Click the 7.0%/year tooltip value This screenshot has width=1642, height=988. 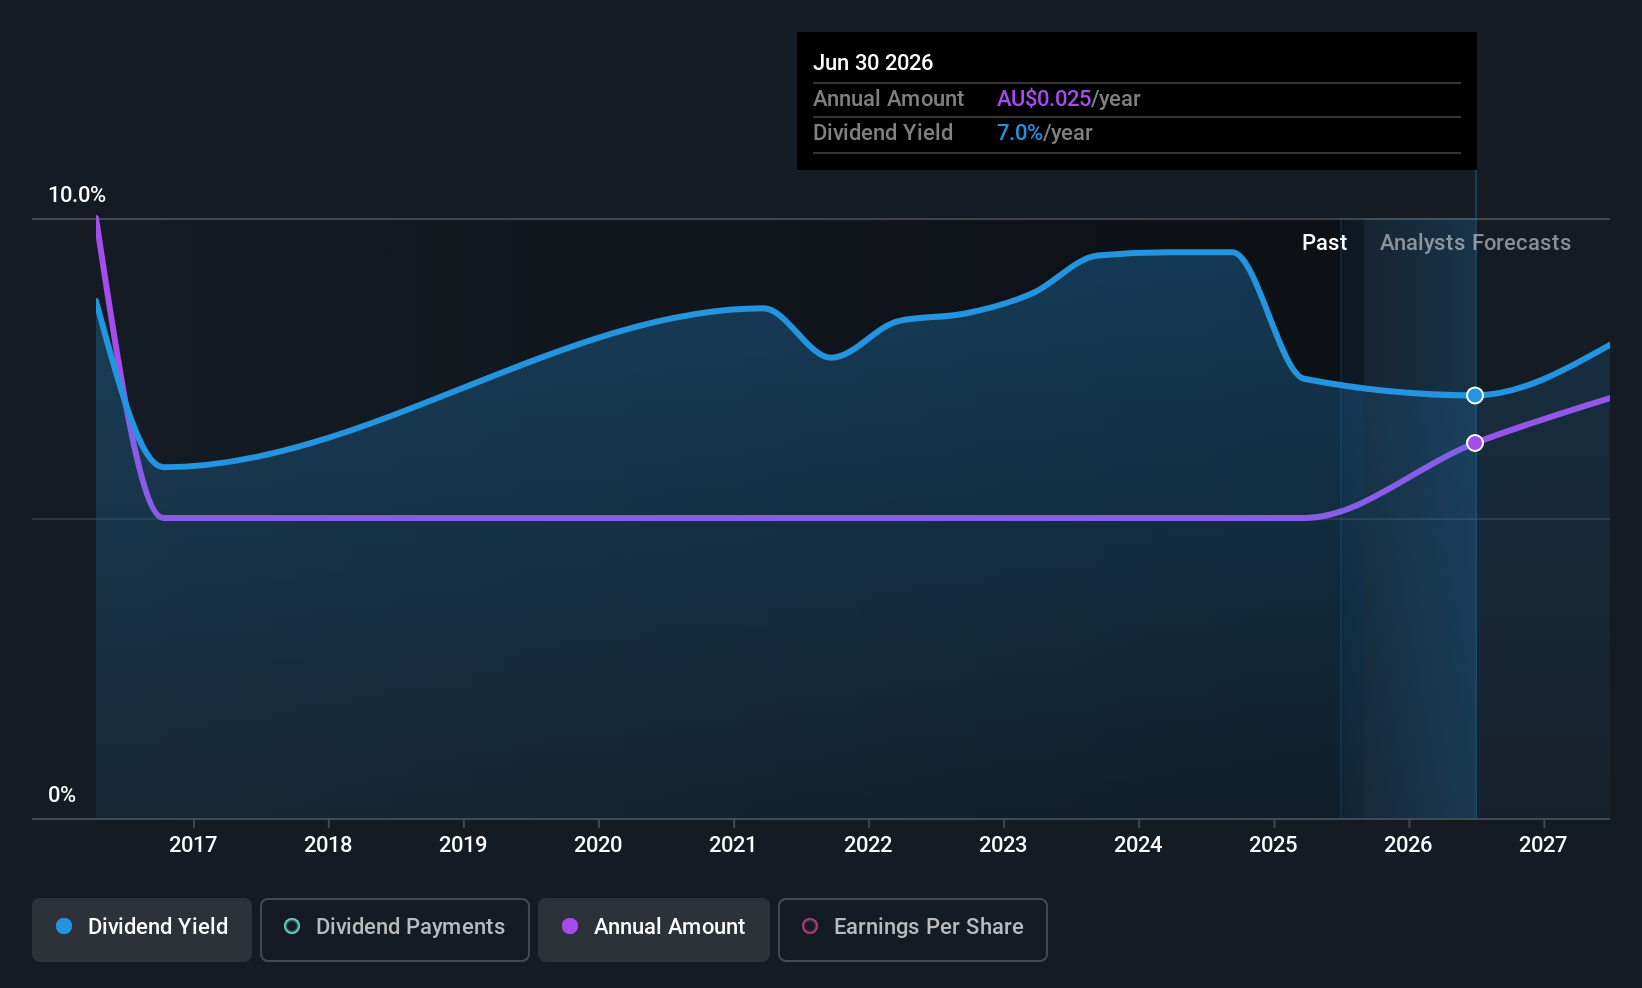click(x=1044, y=133)
